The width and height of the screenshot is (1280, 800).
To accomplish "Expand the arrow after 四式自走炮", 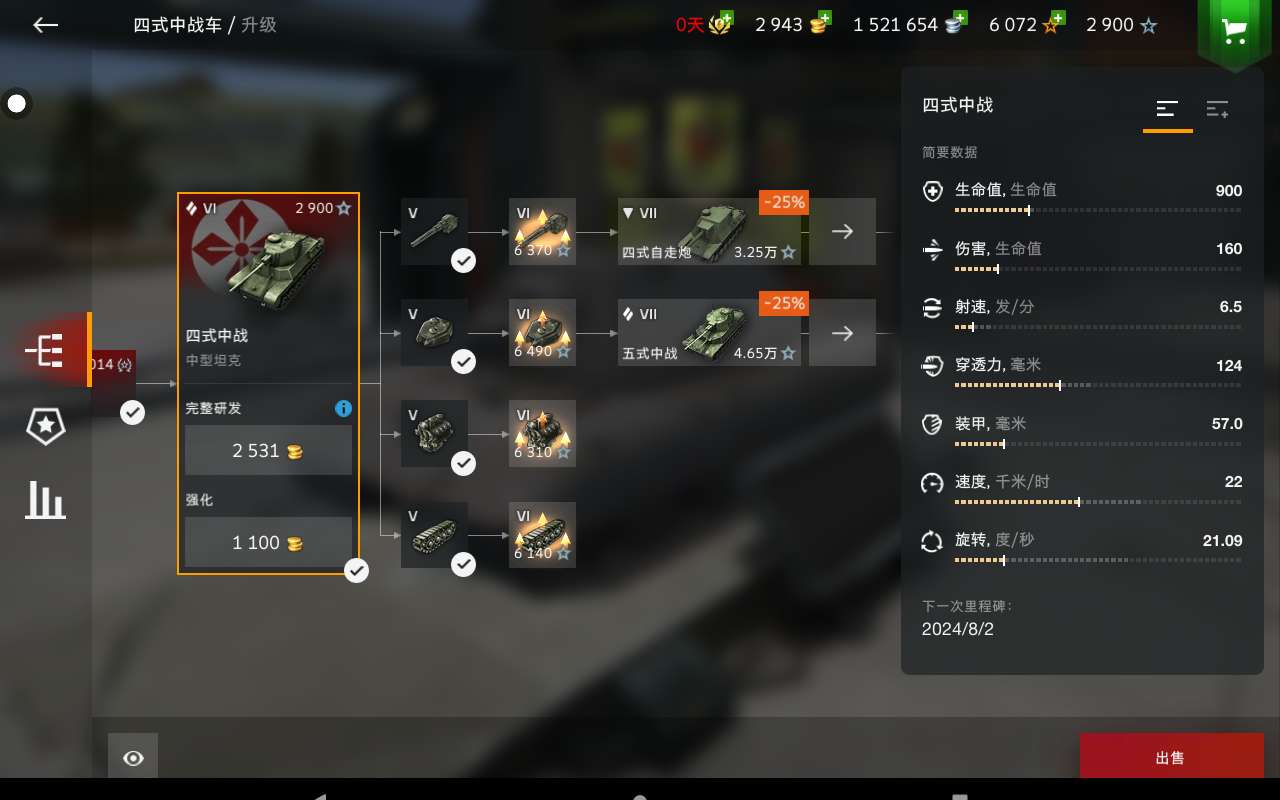I will (842, 231).
